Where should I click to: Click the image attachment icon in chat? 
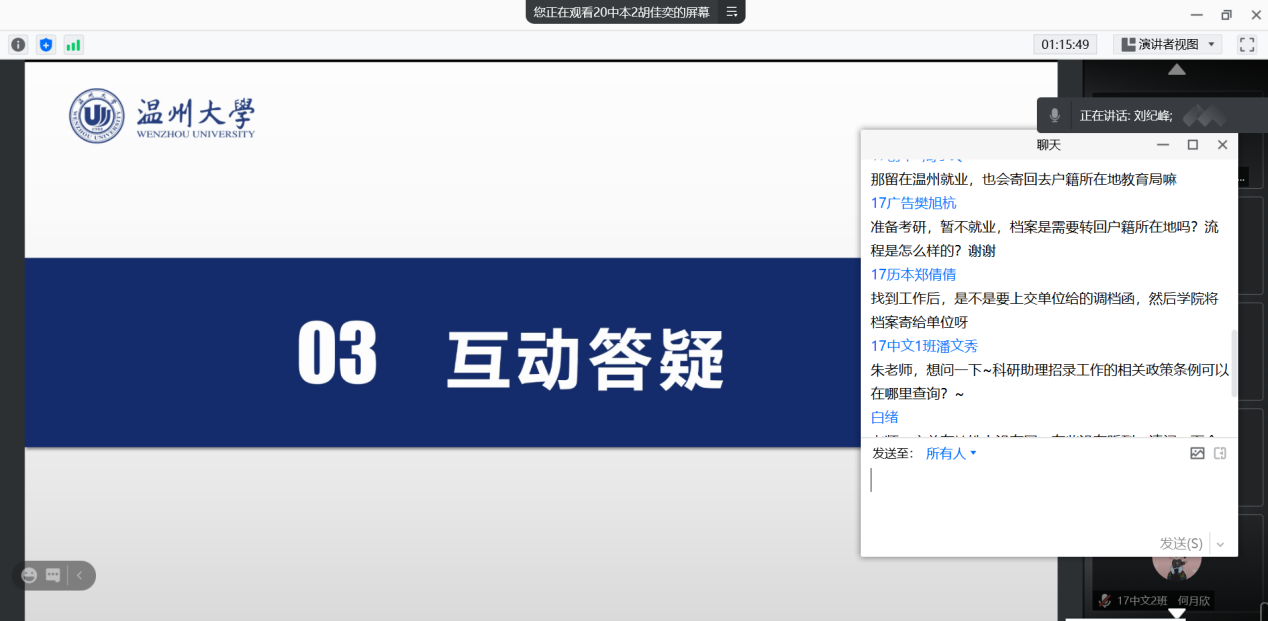(x=1197, y=453)
